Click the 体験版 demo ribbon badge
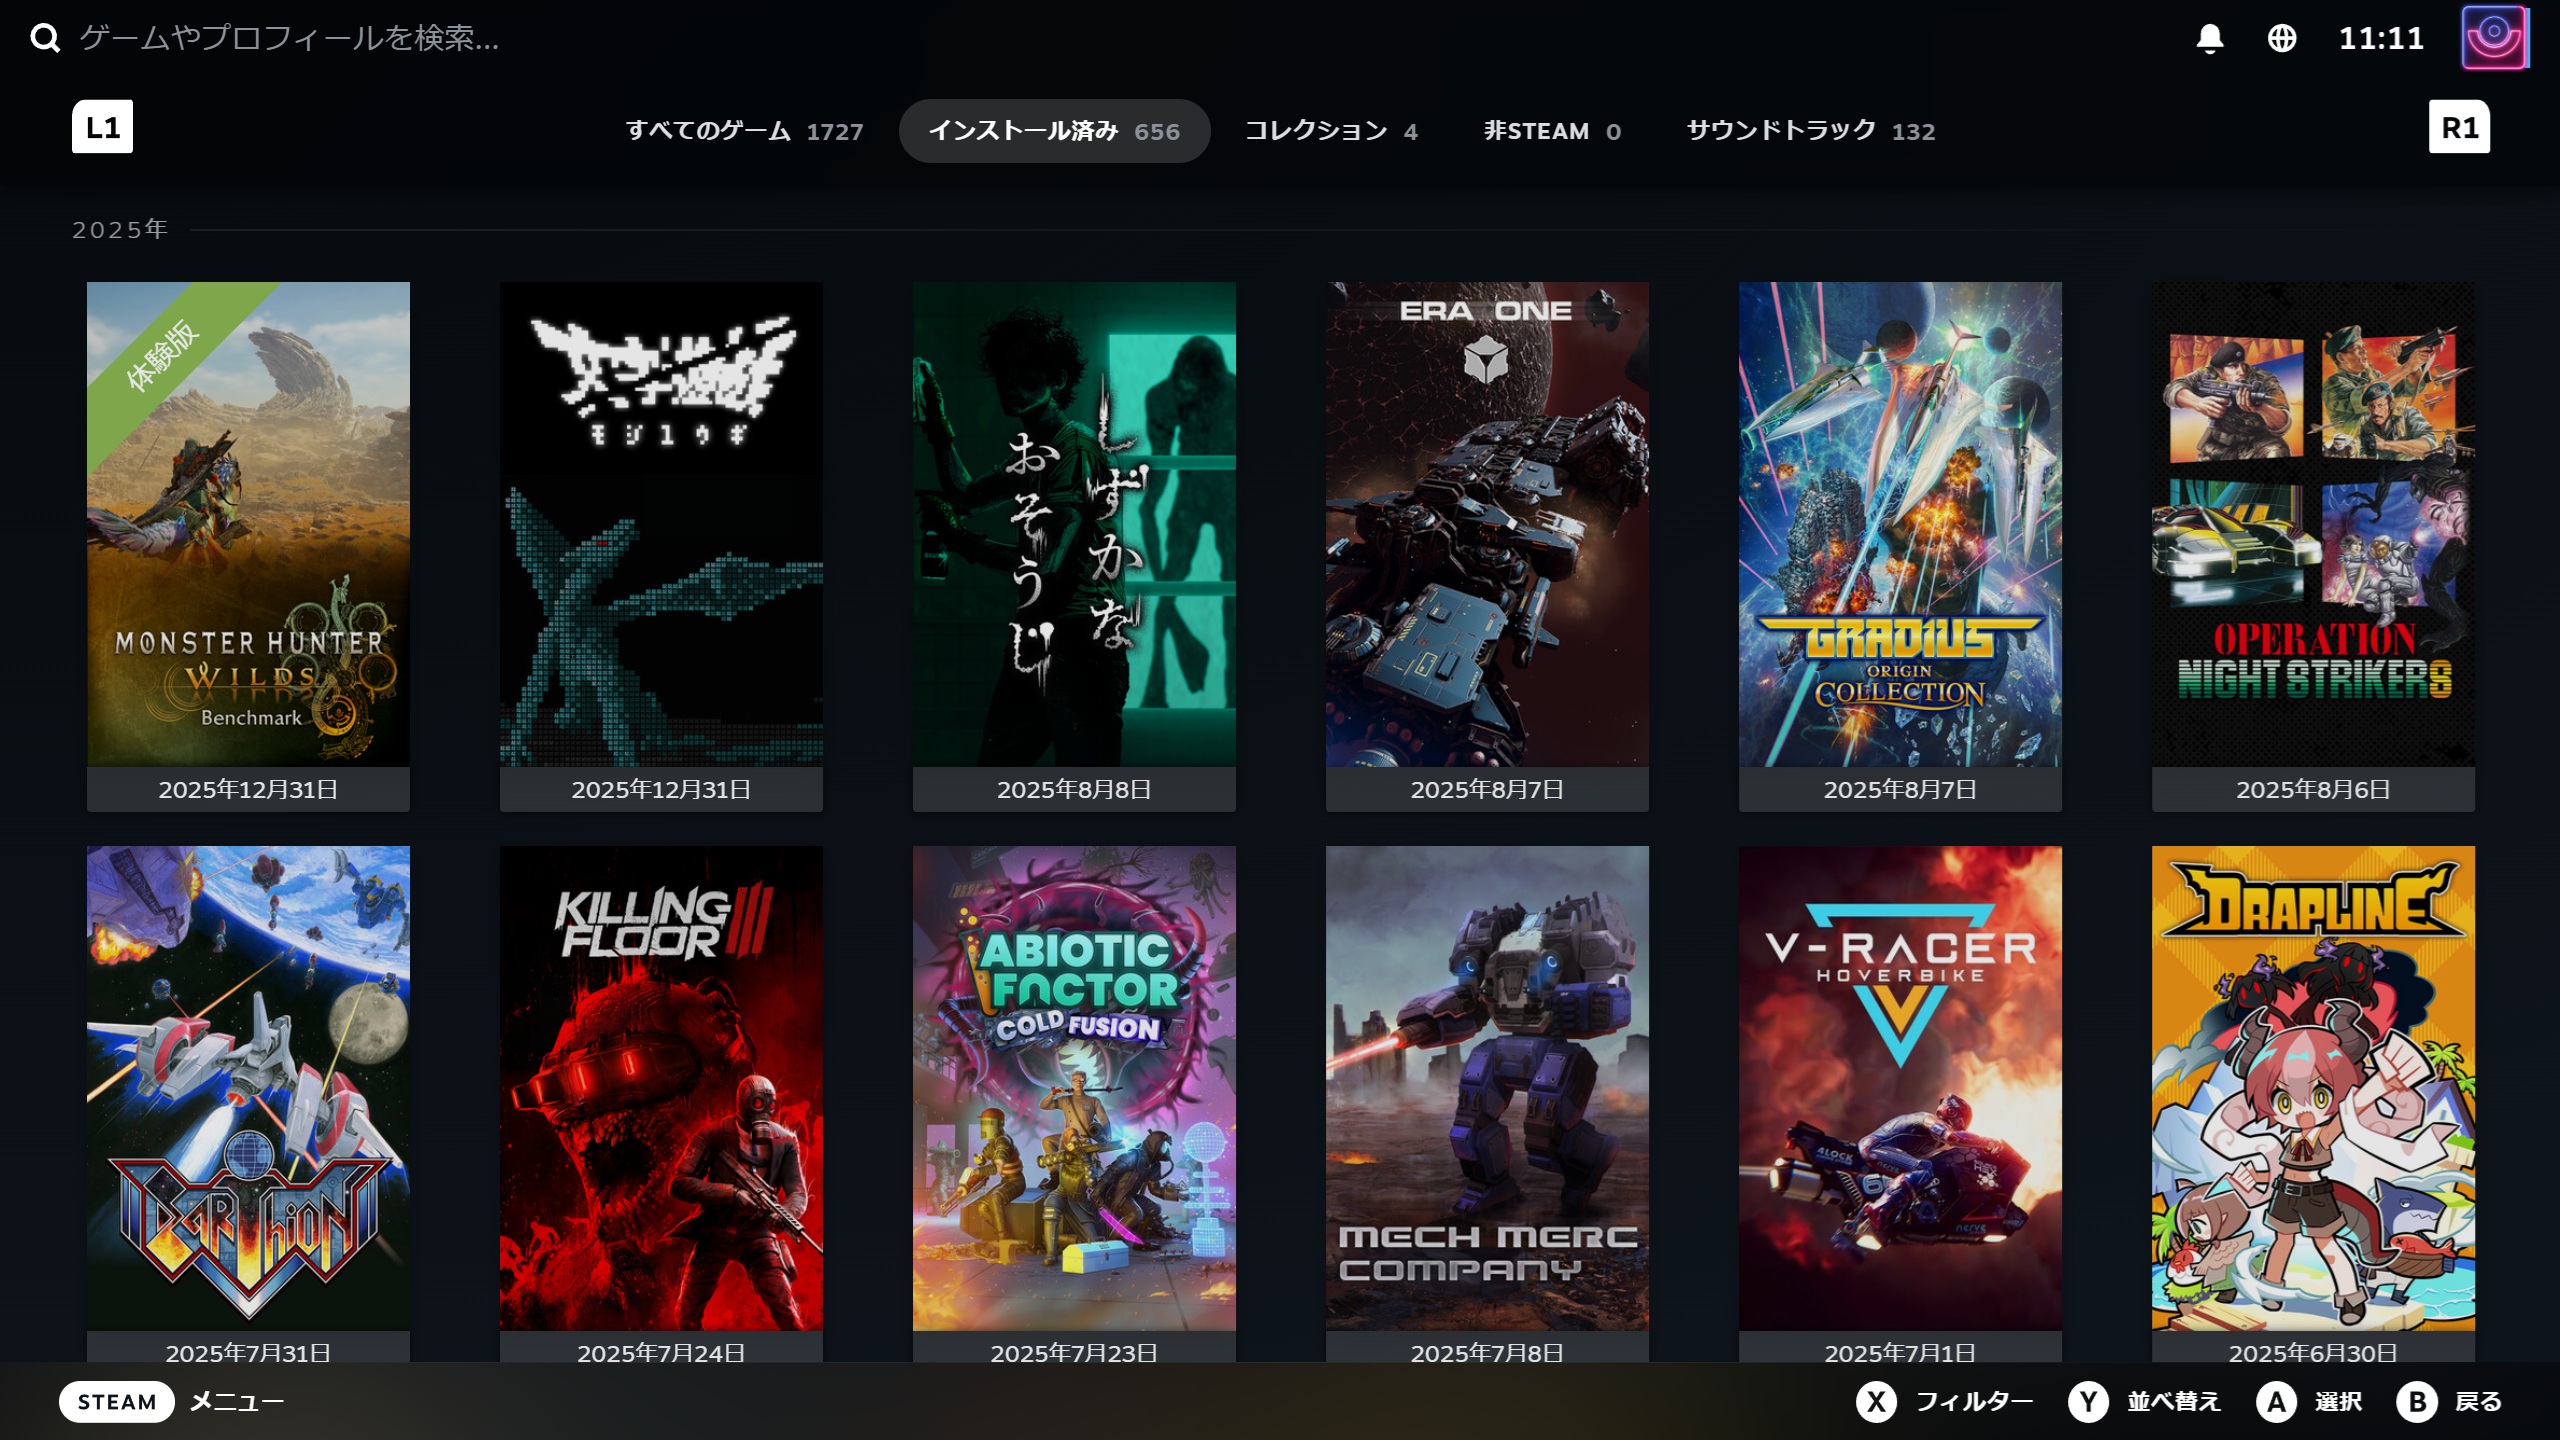 pos(163,355)
